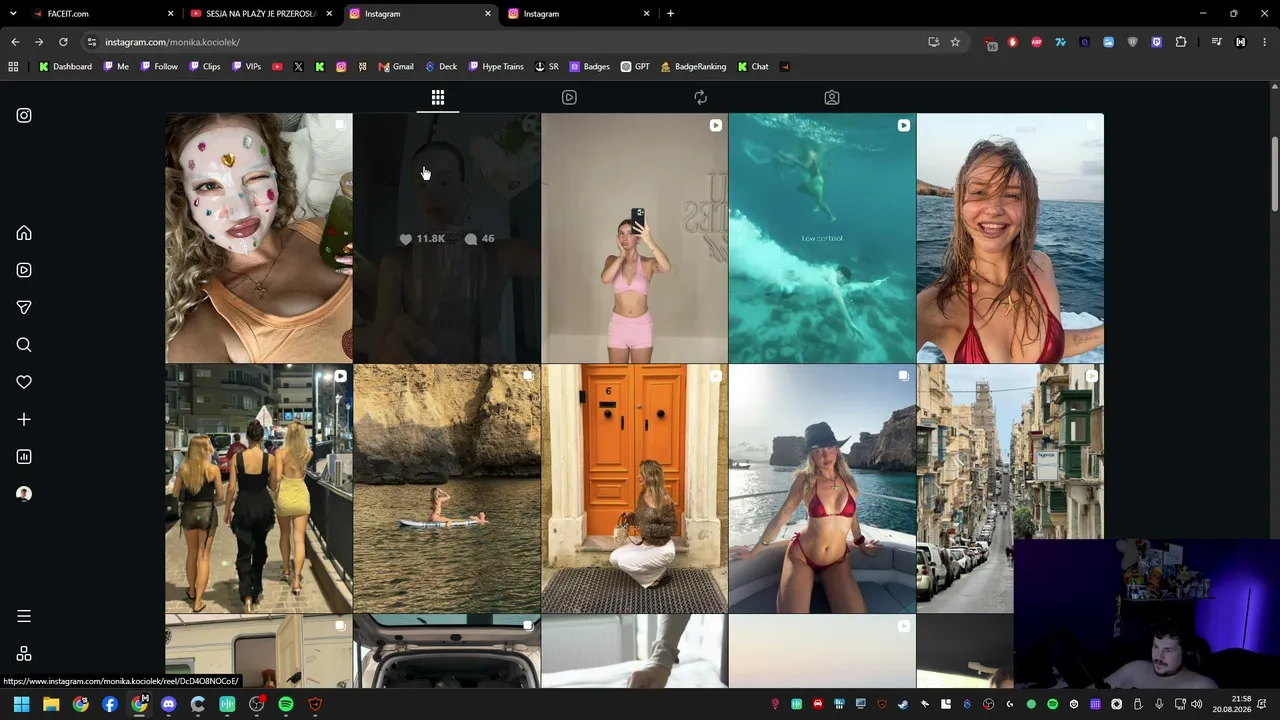
Task: Open Notifications heart icon in sidebar
Action: 24,382
